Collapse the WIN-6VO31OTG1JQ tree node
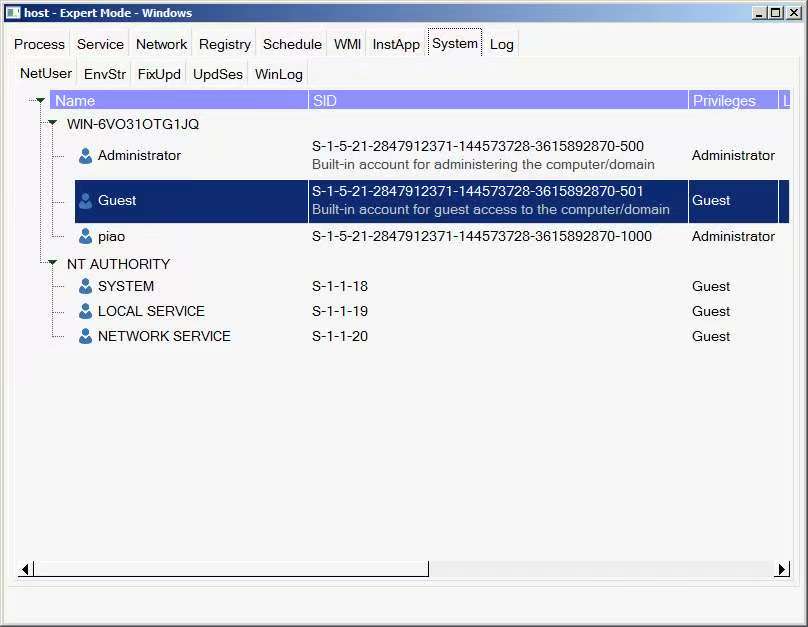This screenshot has height=627, width=808. point(52,124)
